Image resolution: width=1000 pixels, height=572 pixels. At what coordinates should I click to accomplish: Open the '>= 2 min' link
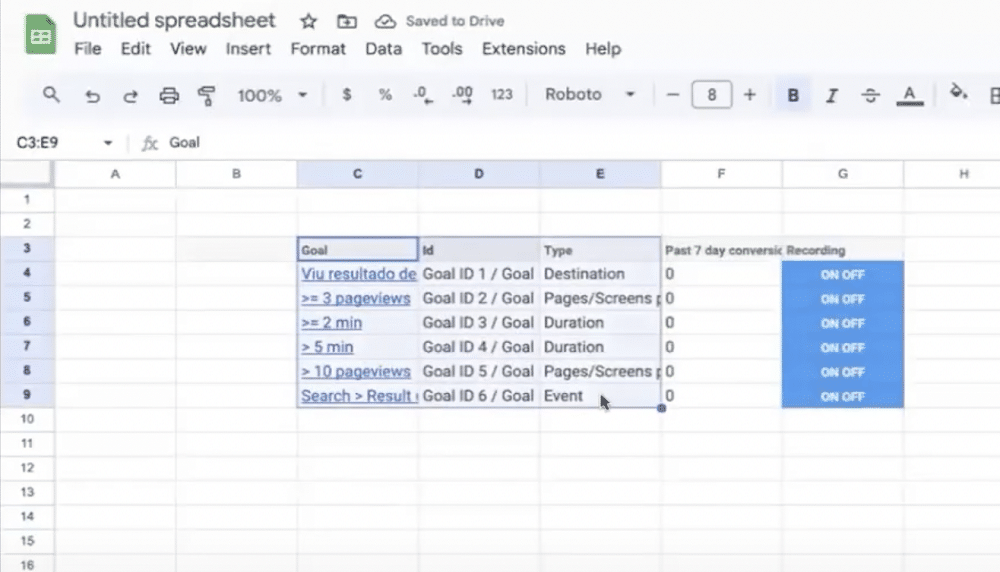(331, 323)
